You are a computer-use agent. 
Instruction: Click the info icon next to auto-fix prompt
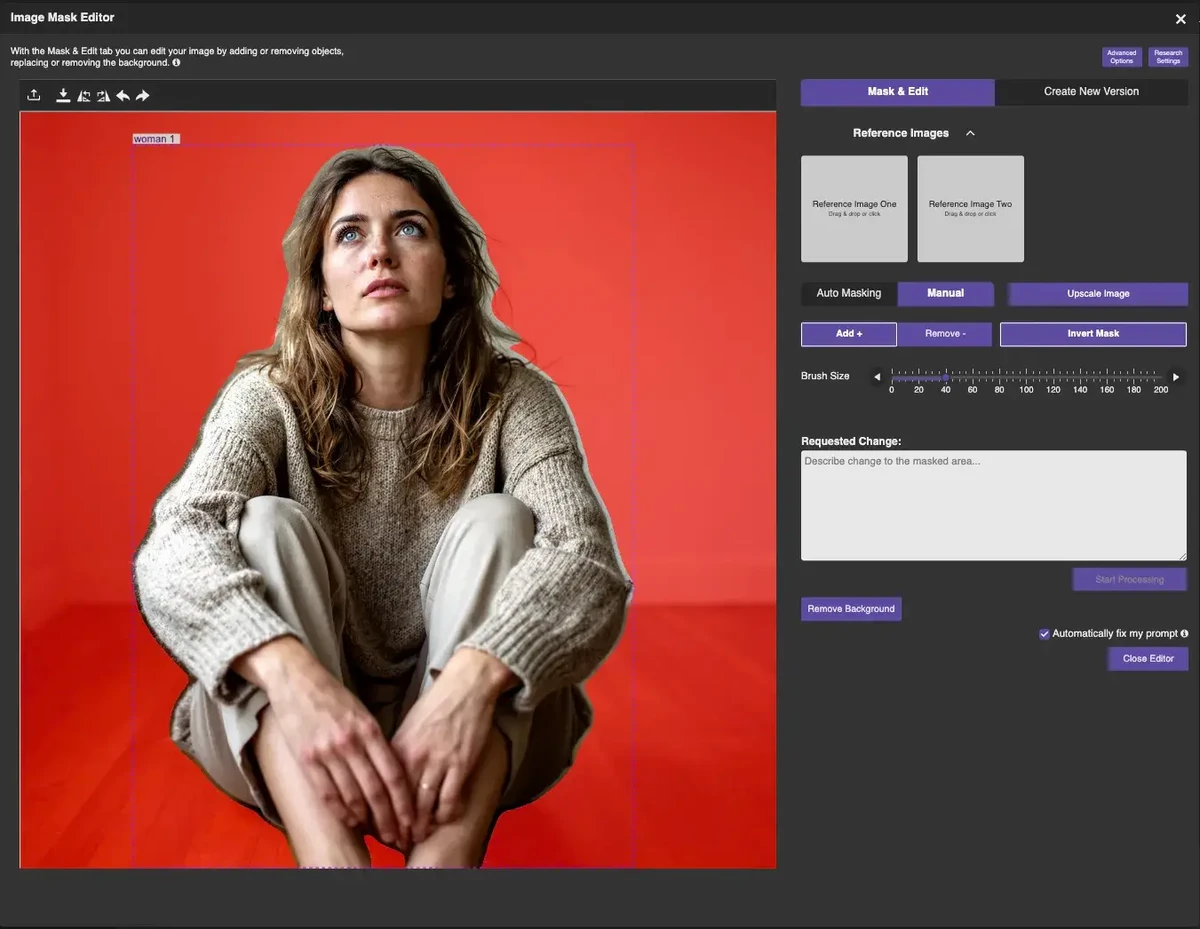pos(1184,634)
